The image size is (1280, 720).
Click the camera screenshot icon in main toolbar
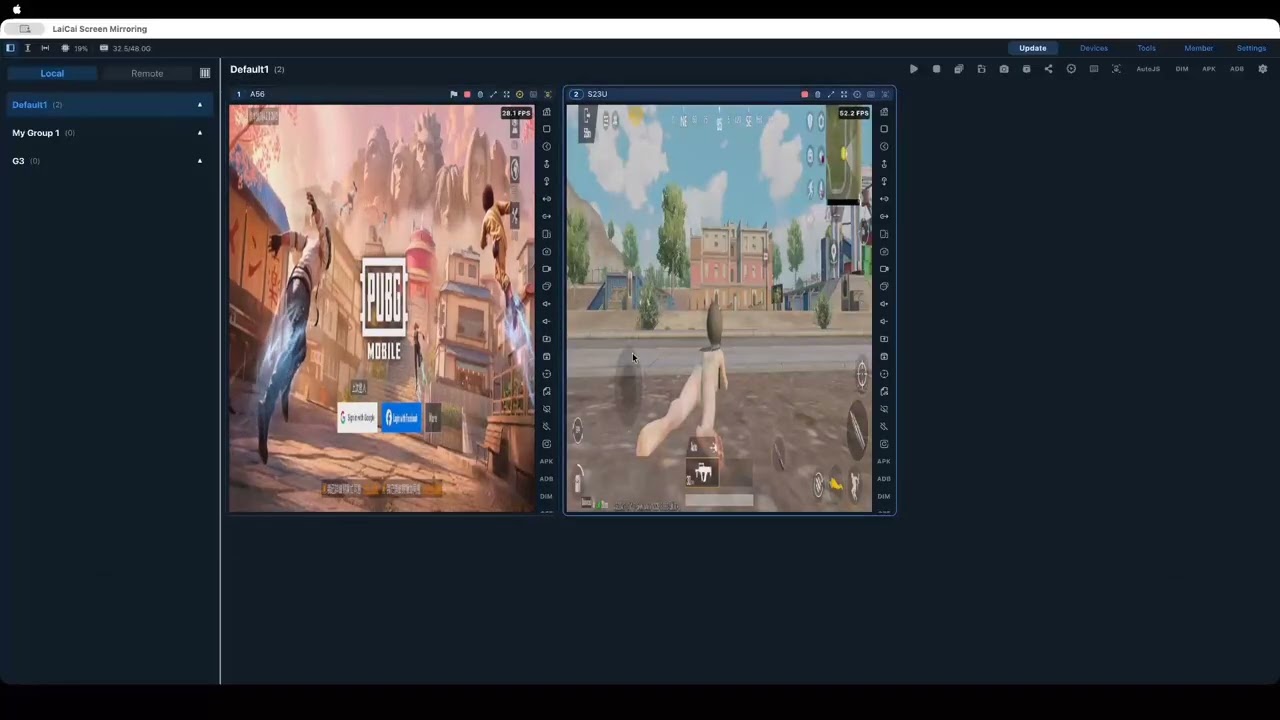[x=1004, y=69]
